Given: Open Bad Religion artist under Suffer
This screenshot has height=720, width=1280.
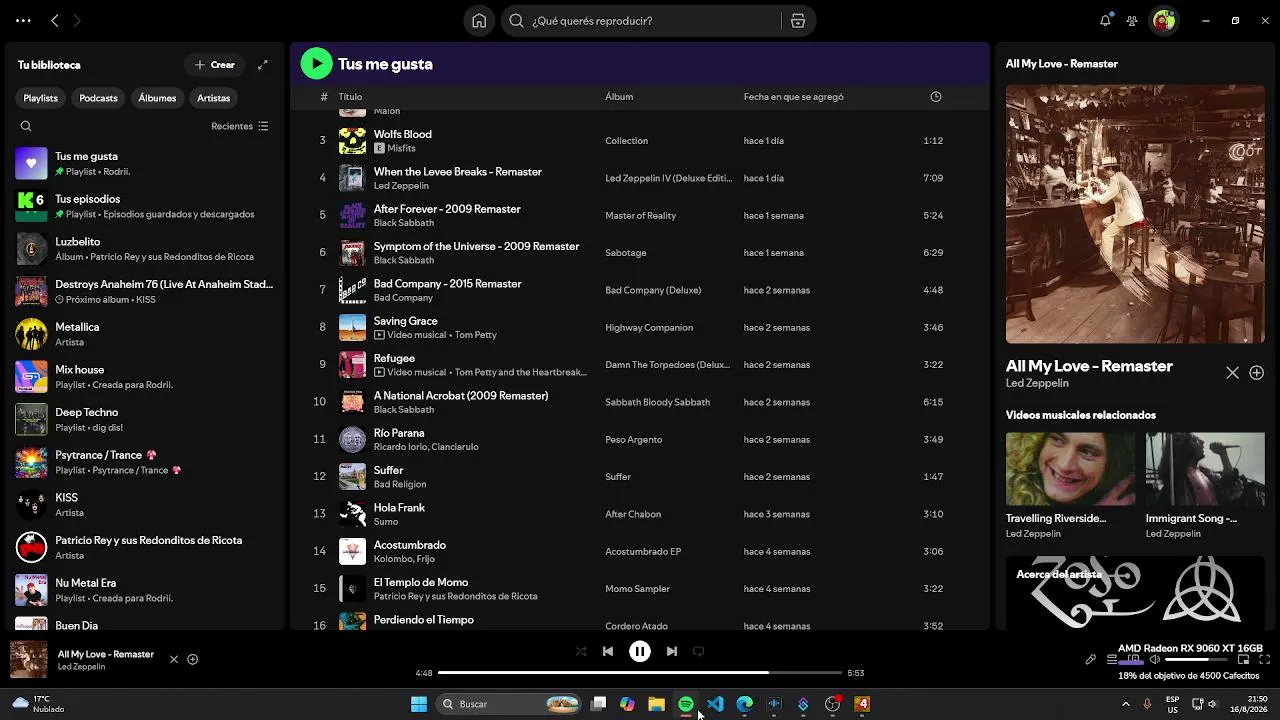Looking at the screenshot, I should [x=400, y=485].
